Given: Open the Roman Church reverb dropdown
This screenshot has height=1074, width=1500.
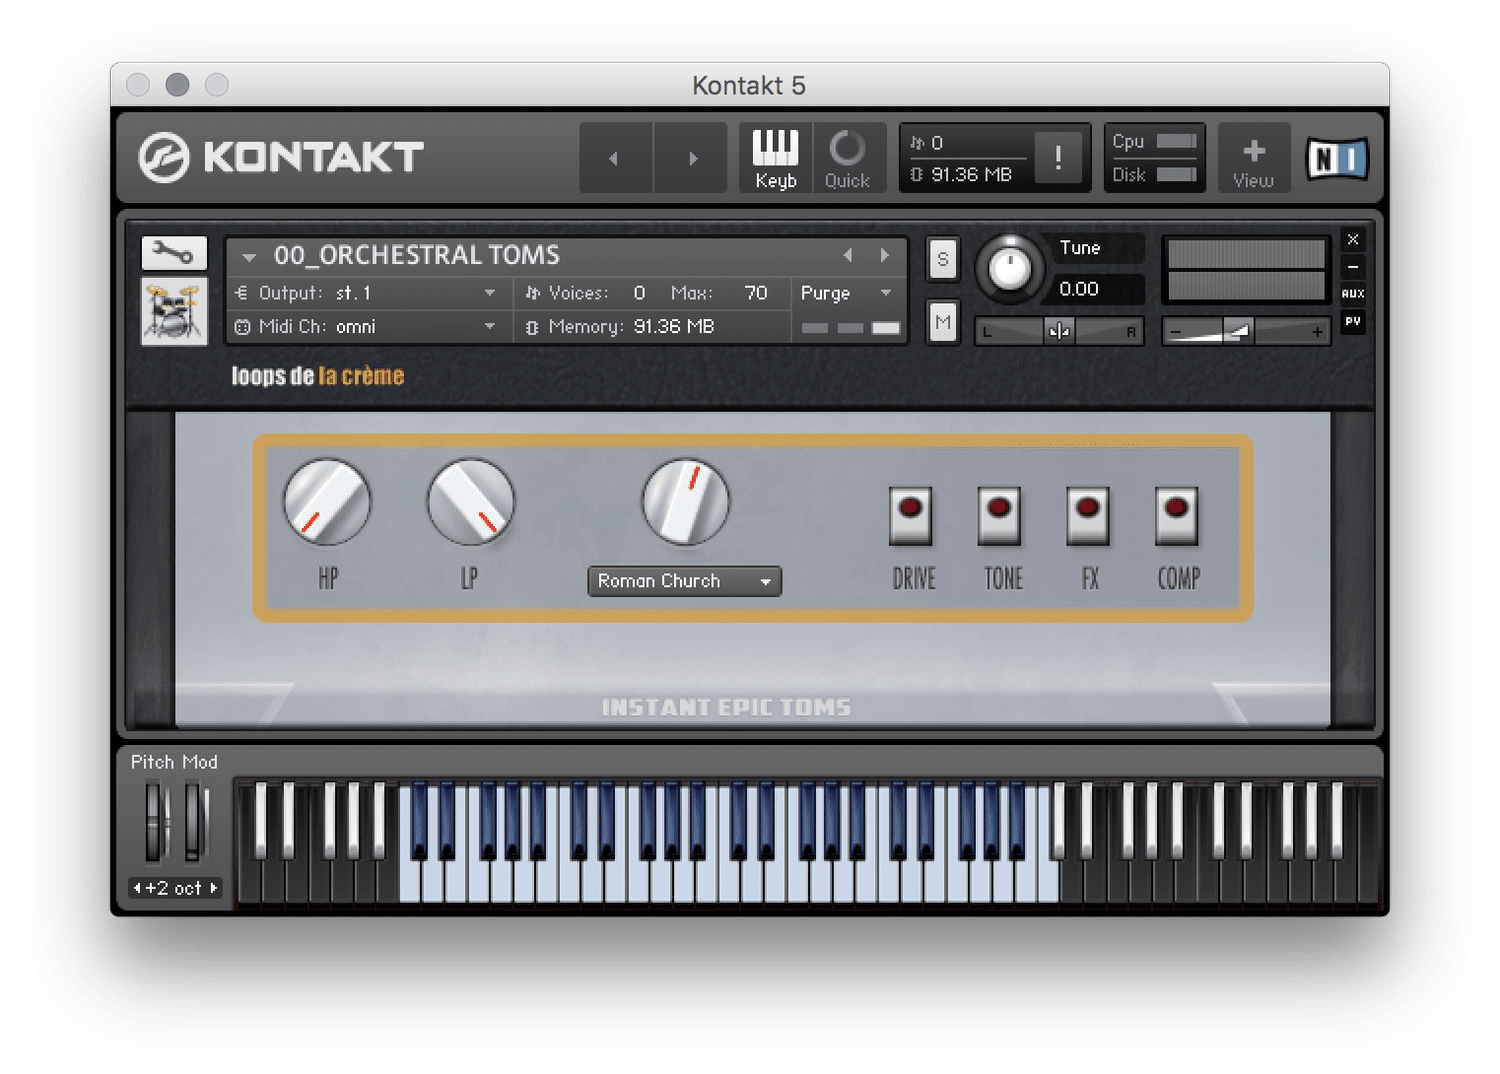Looking at the screenshot, I should click(685, 581).
